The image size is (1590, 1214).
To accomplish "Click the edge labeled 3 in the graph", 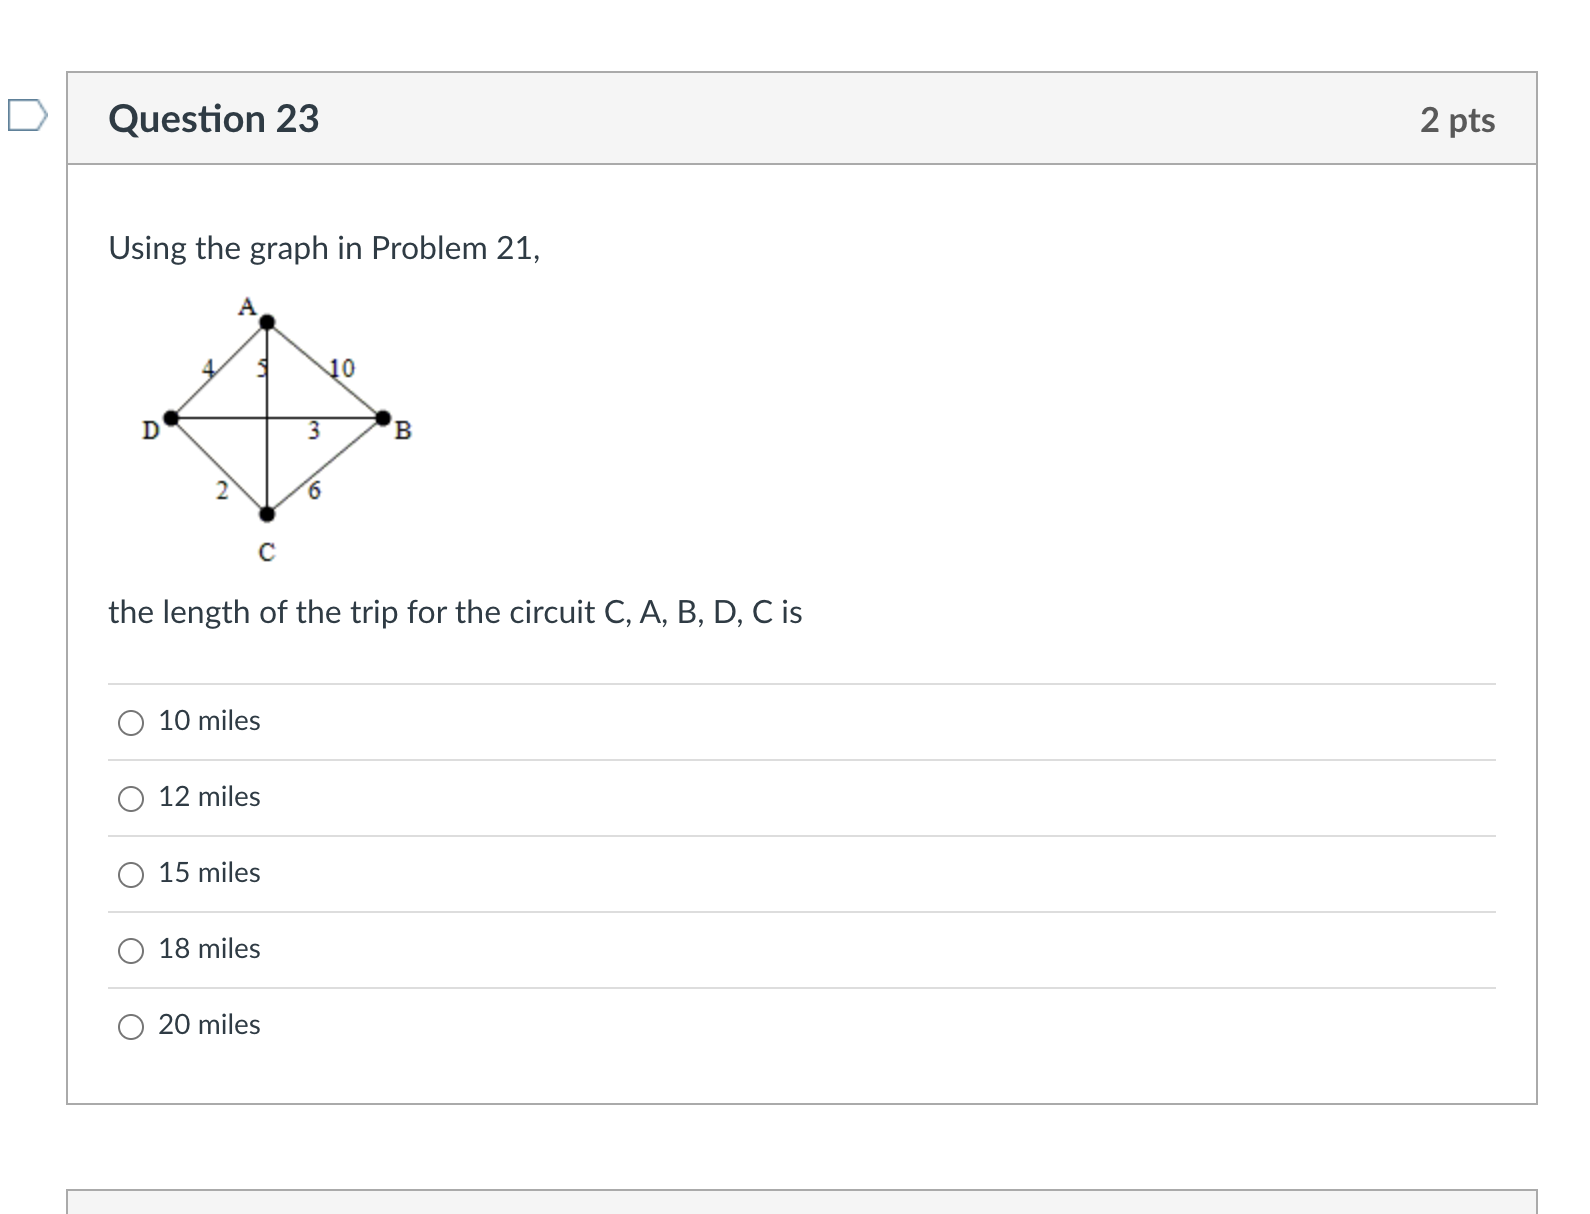I will pyautogui.click(x=313, y=431).
